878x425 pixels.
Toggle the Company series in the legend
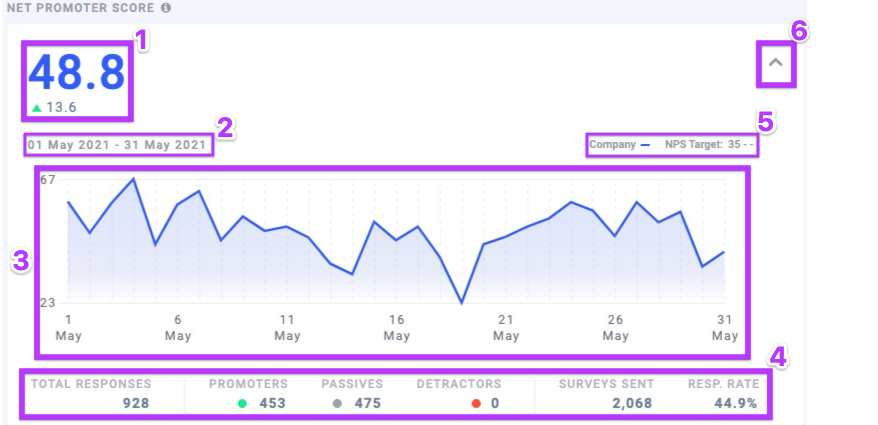click(612, 145)
